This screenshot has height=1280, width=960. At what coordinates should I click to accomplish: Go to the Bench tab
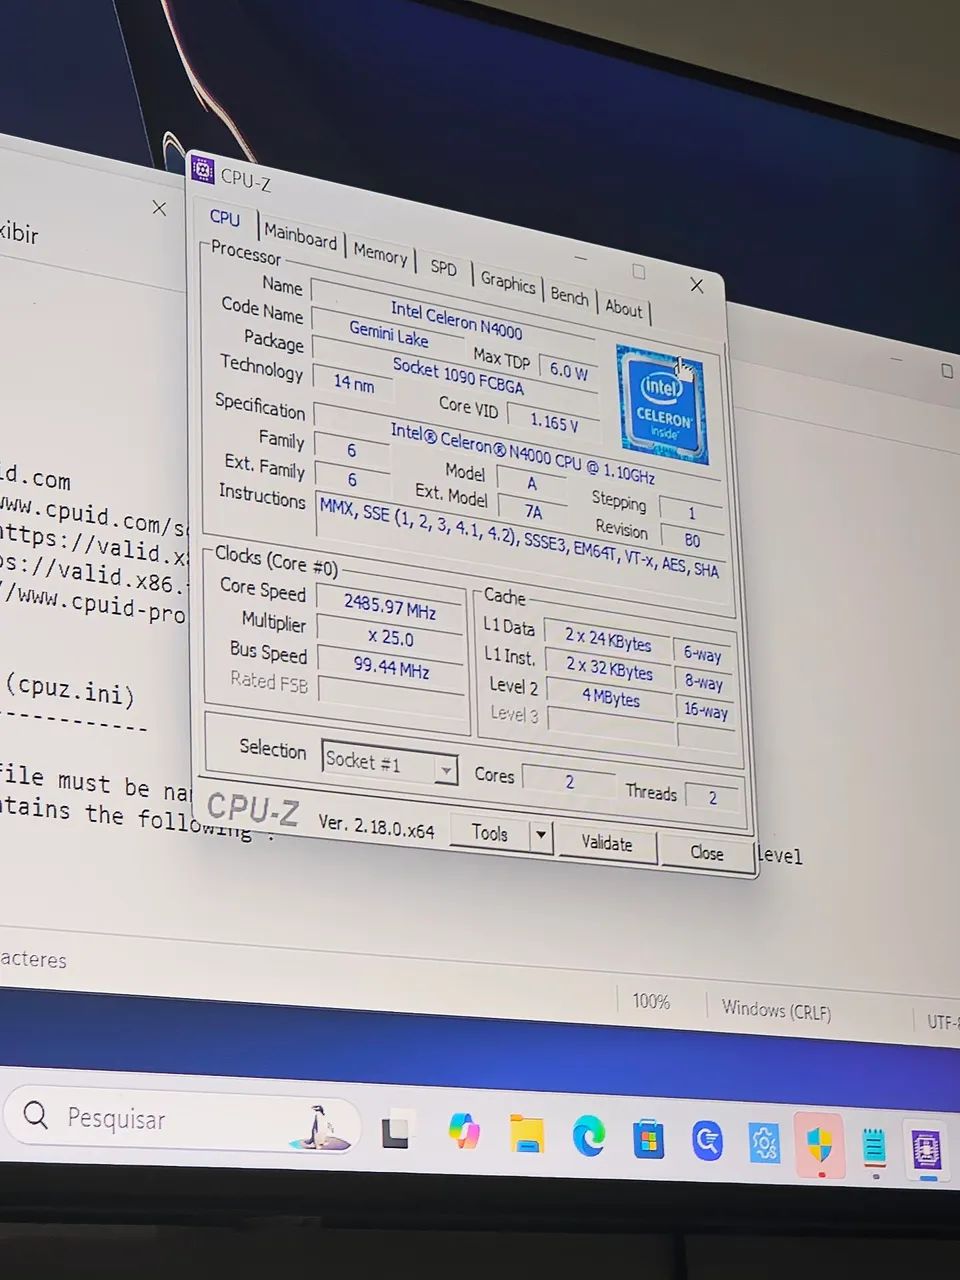coord(569,296)
